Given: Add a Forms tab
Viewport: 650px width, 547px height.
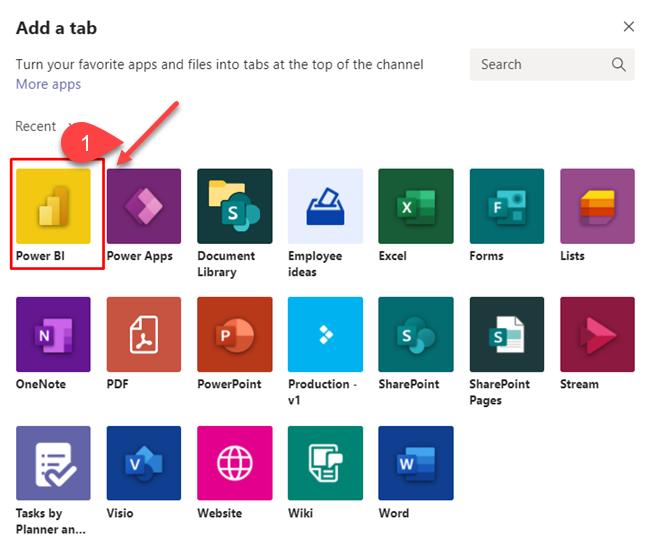Looking at the screenshot, I should (x=507, y=206).
